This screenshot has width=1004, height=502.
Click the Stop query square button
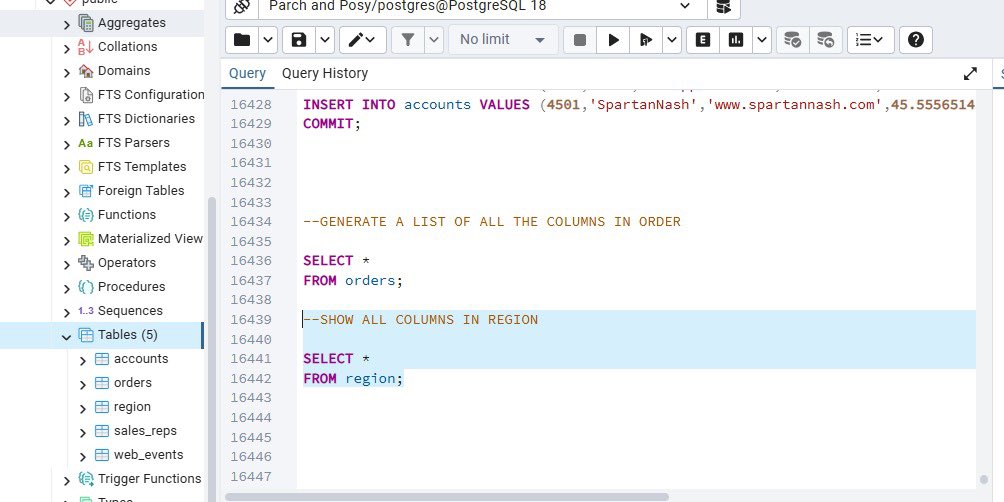coord(579,40)
